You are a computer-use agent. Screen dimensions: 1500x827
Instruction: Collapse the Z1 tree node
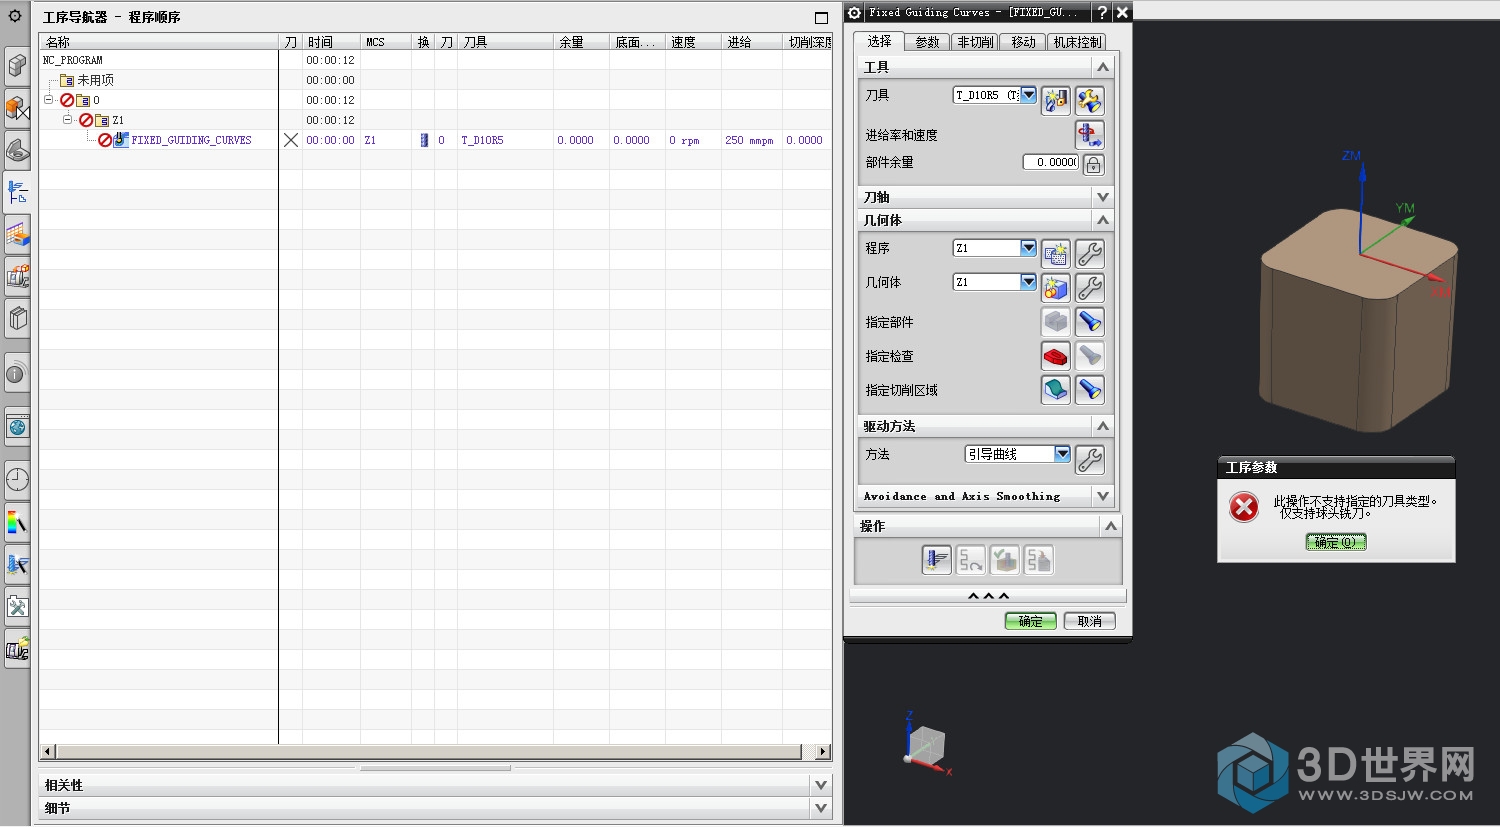[68, 120]
